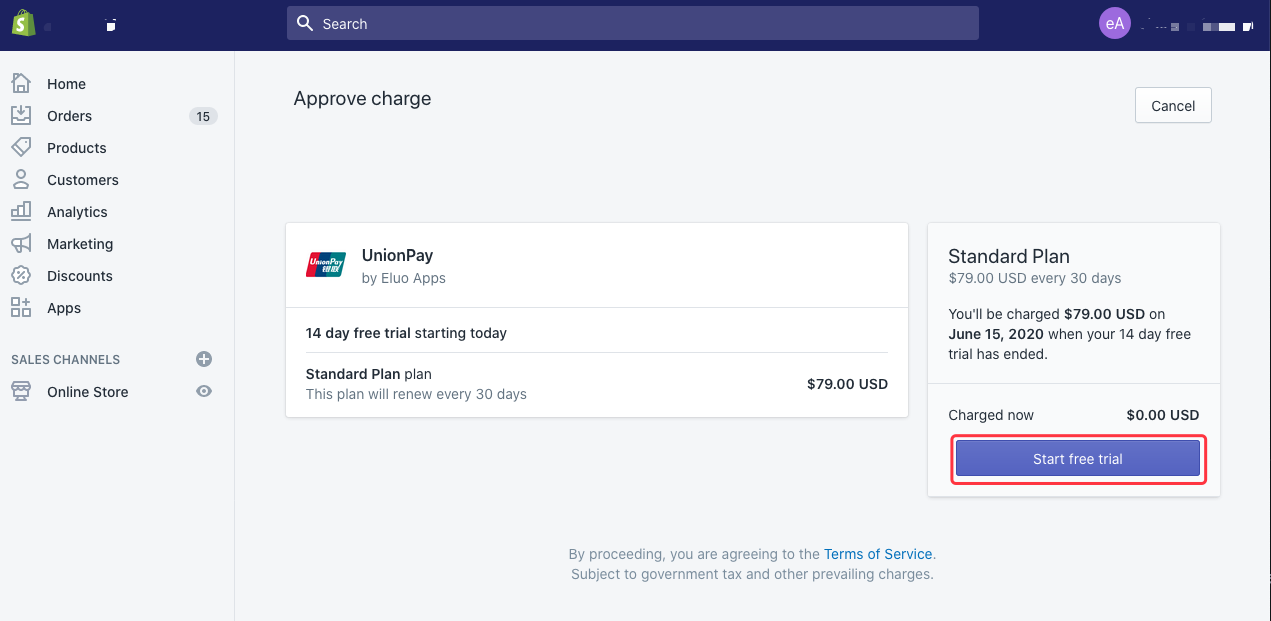Go to Analytics in the sidebar
Image resolution: width=1271 pixels, height=621 pixels.
[77, 212]
